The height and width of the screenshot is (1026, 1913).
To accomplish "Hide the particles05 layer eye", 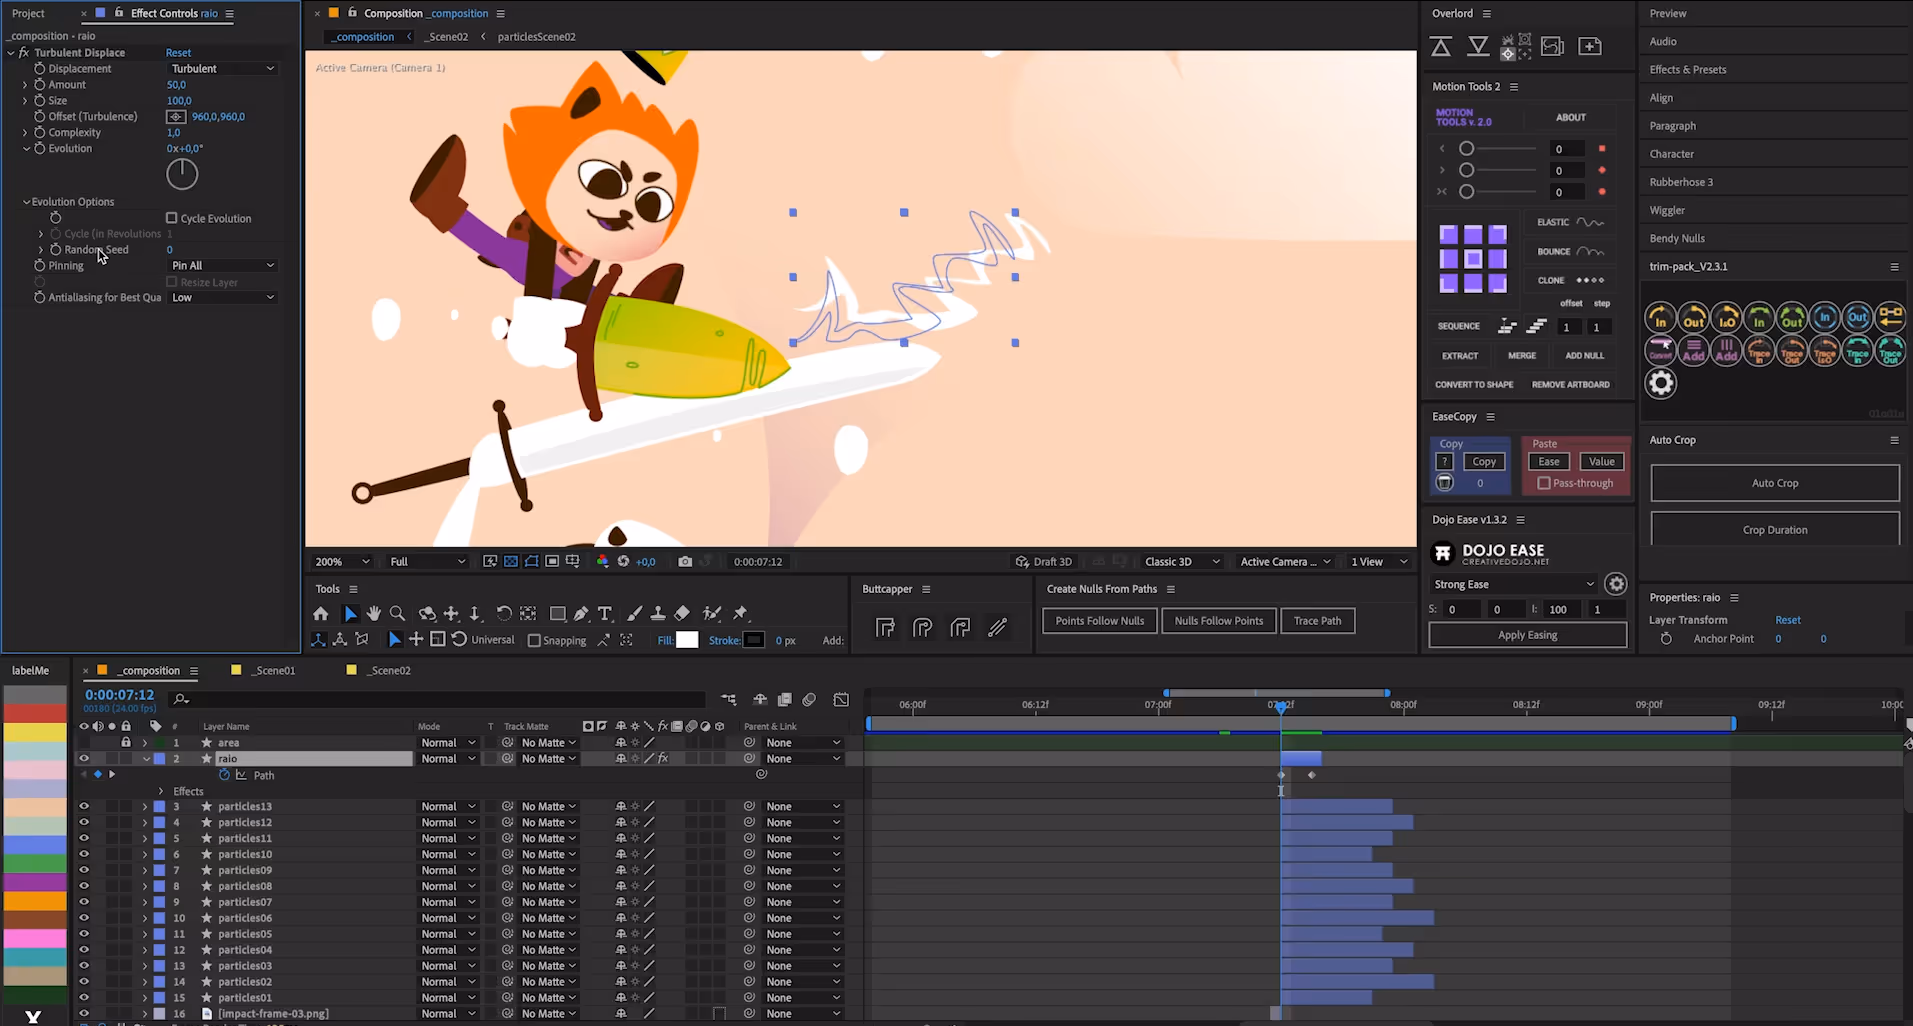I will pyautogui.click(x=84, y=934).
